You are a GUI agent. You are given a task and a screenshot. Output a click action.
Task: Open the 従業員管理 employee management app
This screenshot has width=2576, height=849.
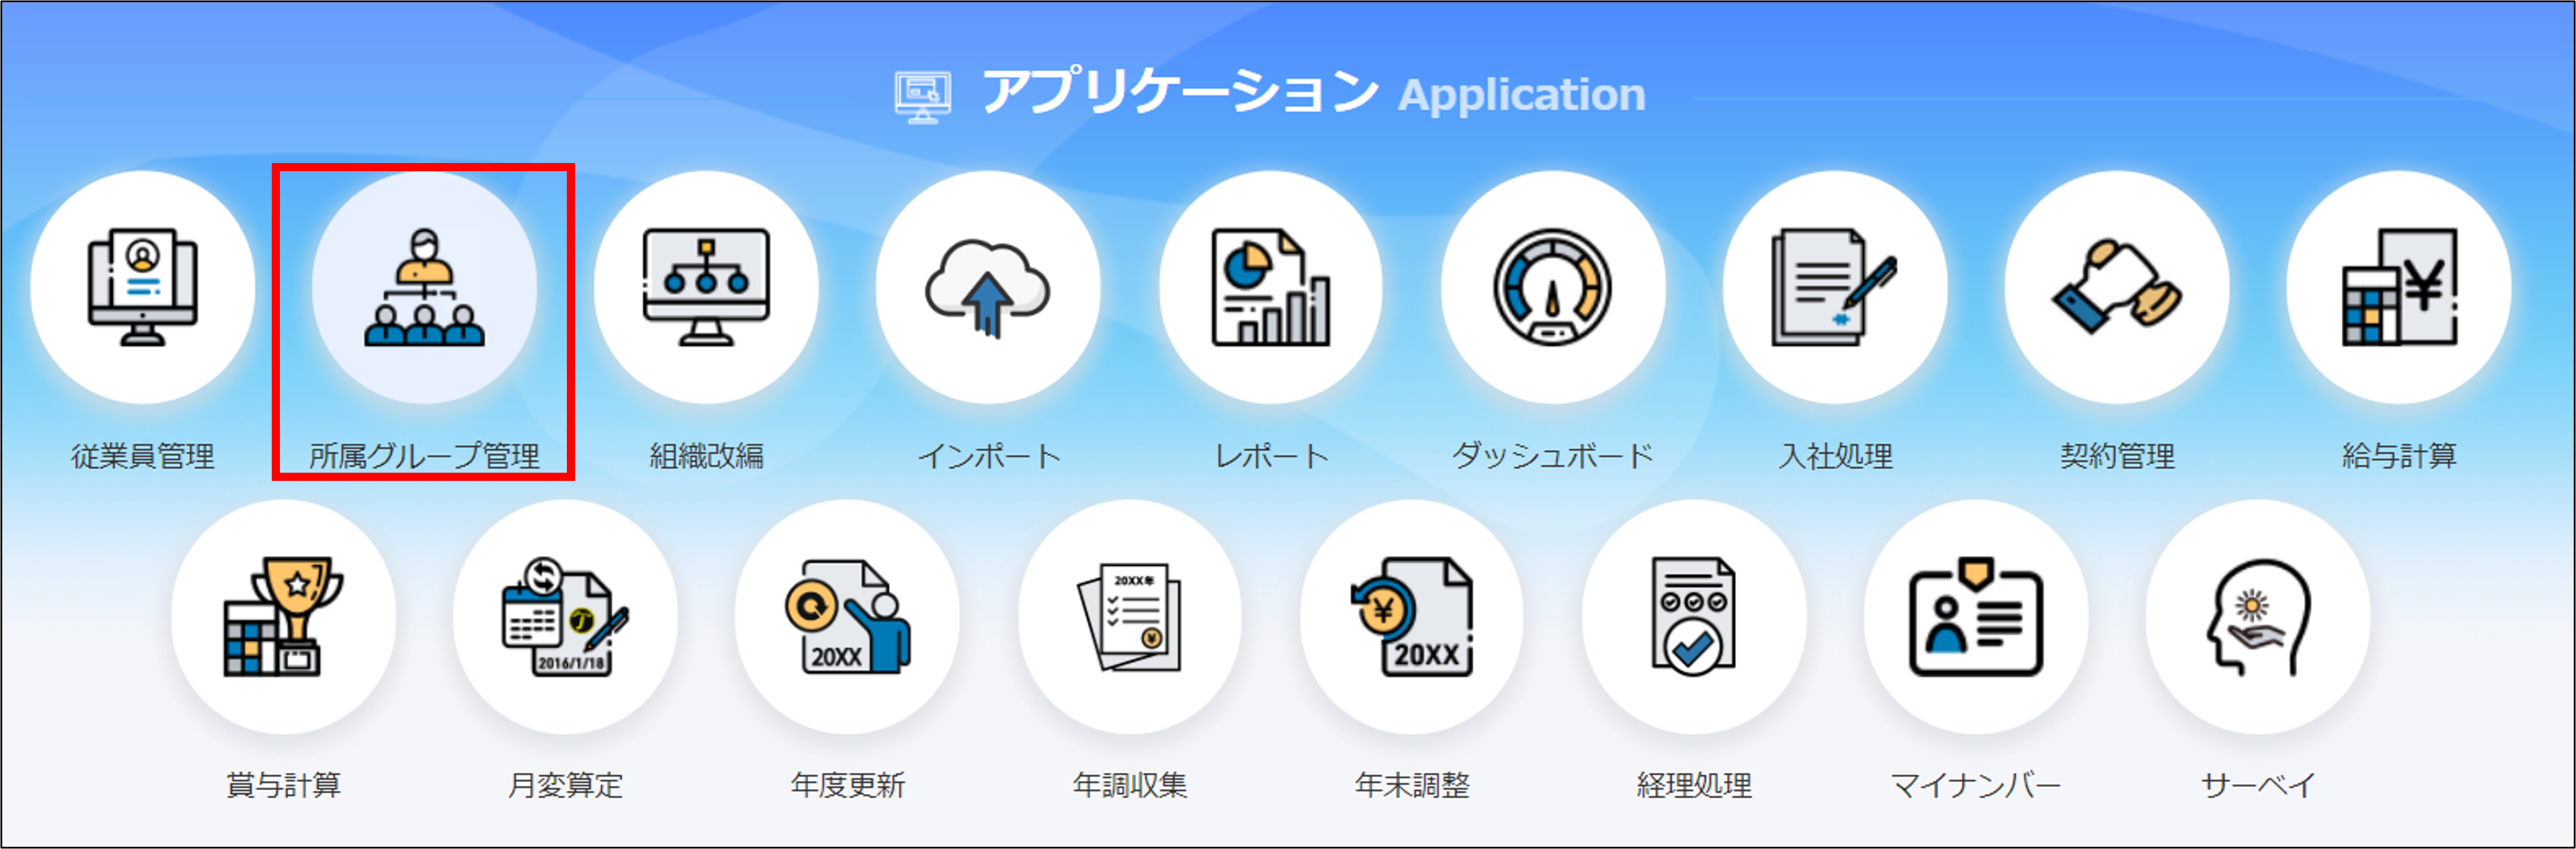[x=143, y=287]
